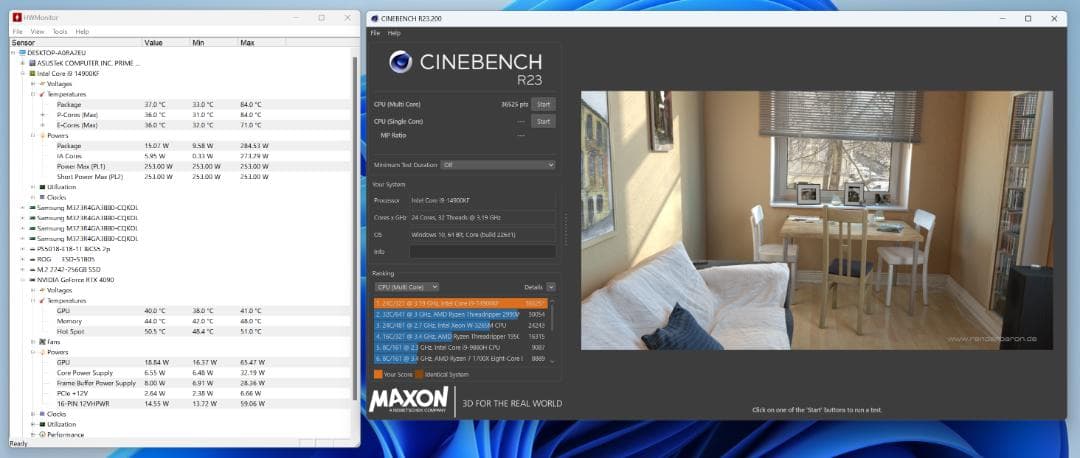Click the M.2 2242-256GB SSD drive icon
Viewport: 1080px width, 458px height.
(32, 270)
